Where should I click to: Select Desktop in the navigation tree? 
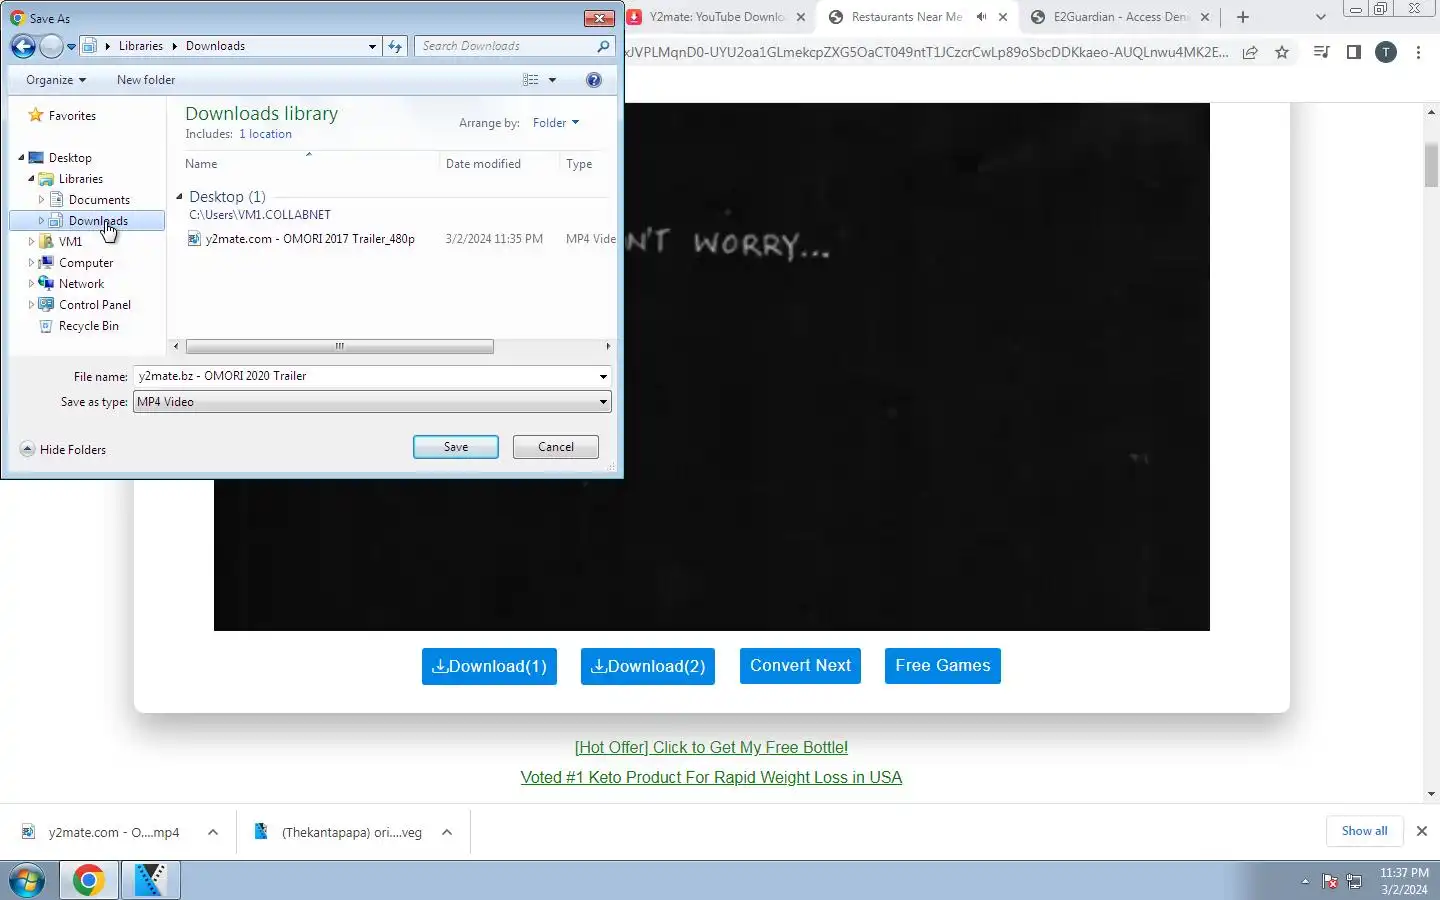click(x=70, y=158)
